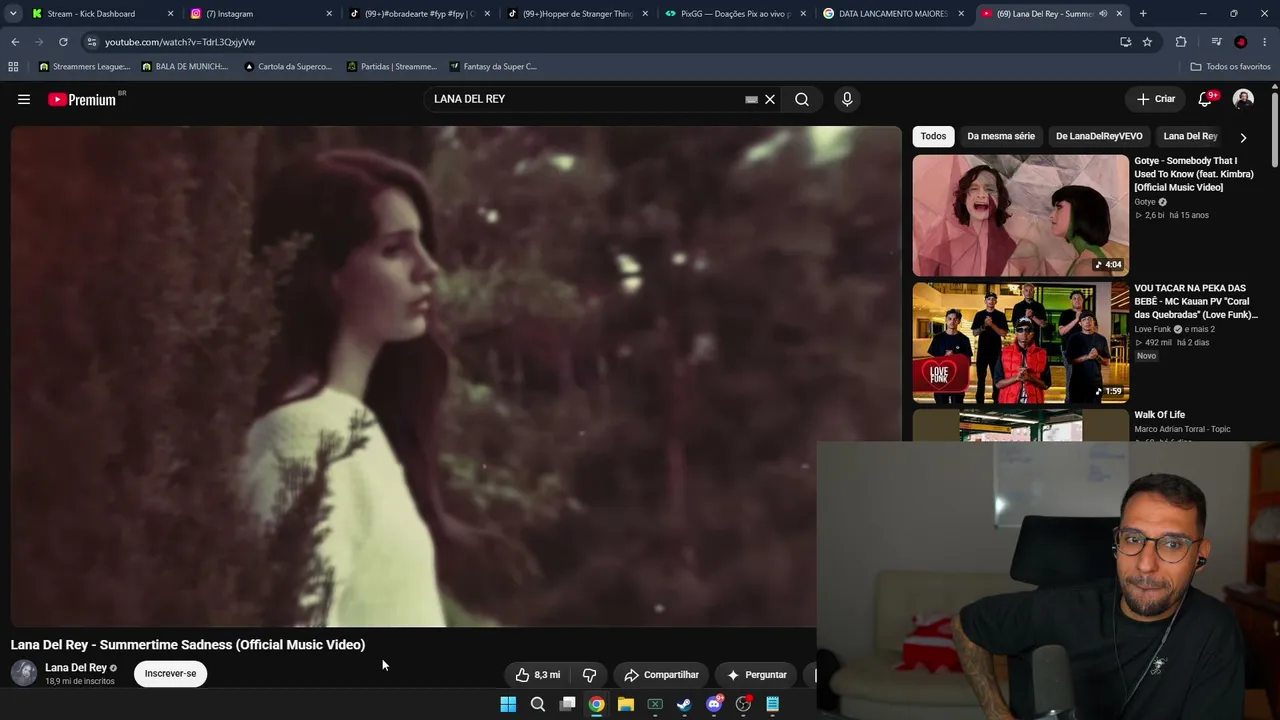This screenshot has width=1280, height=720.
Task: Open Steam from the taskbar
Action: (x=684, y=704)
